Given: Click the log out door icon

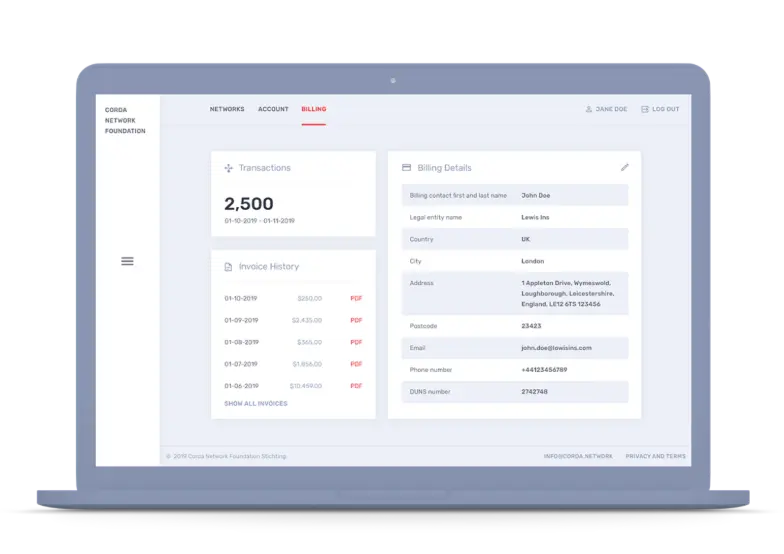Looking at the screenshot, I should (x=644, y=109).
